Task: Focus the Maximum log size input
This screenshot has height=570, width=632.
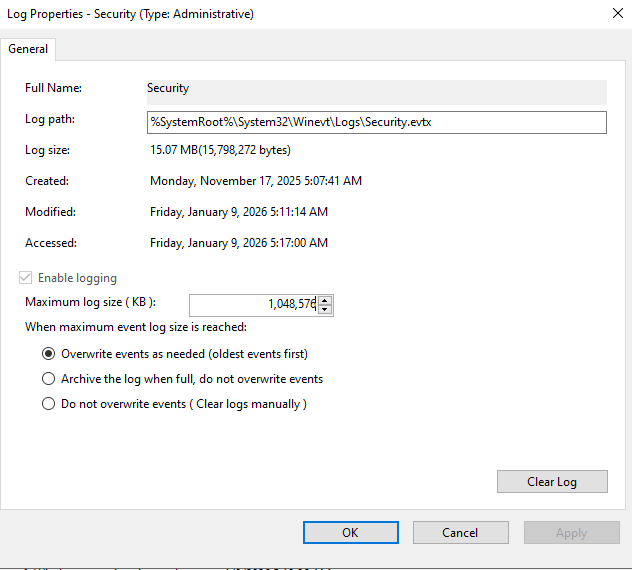Action: pos(252,304)
